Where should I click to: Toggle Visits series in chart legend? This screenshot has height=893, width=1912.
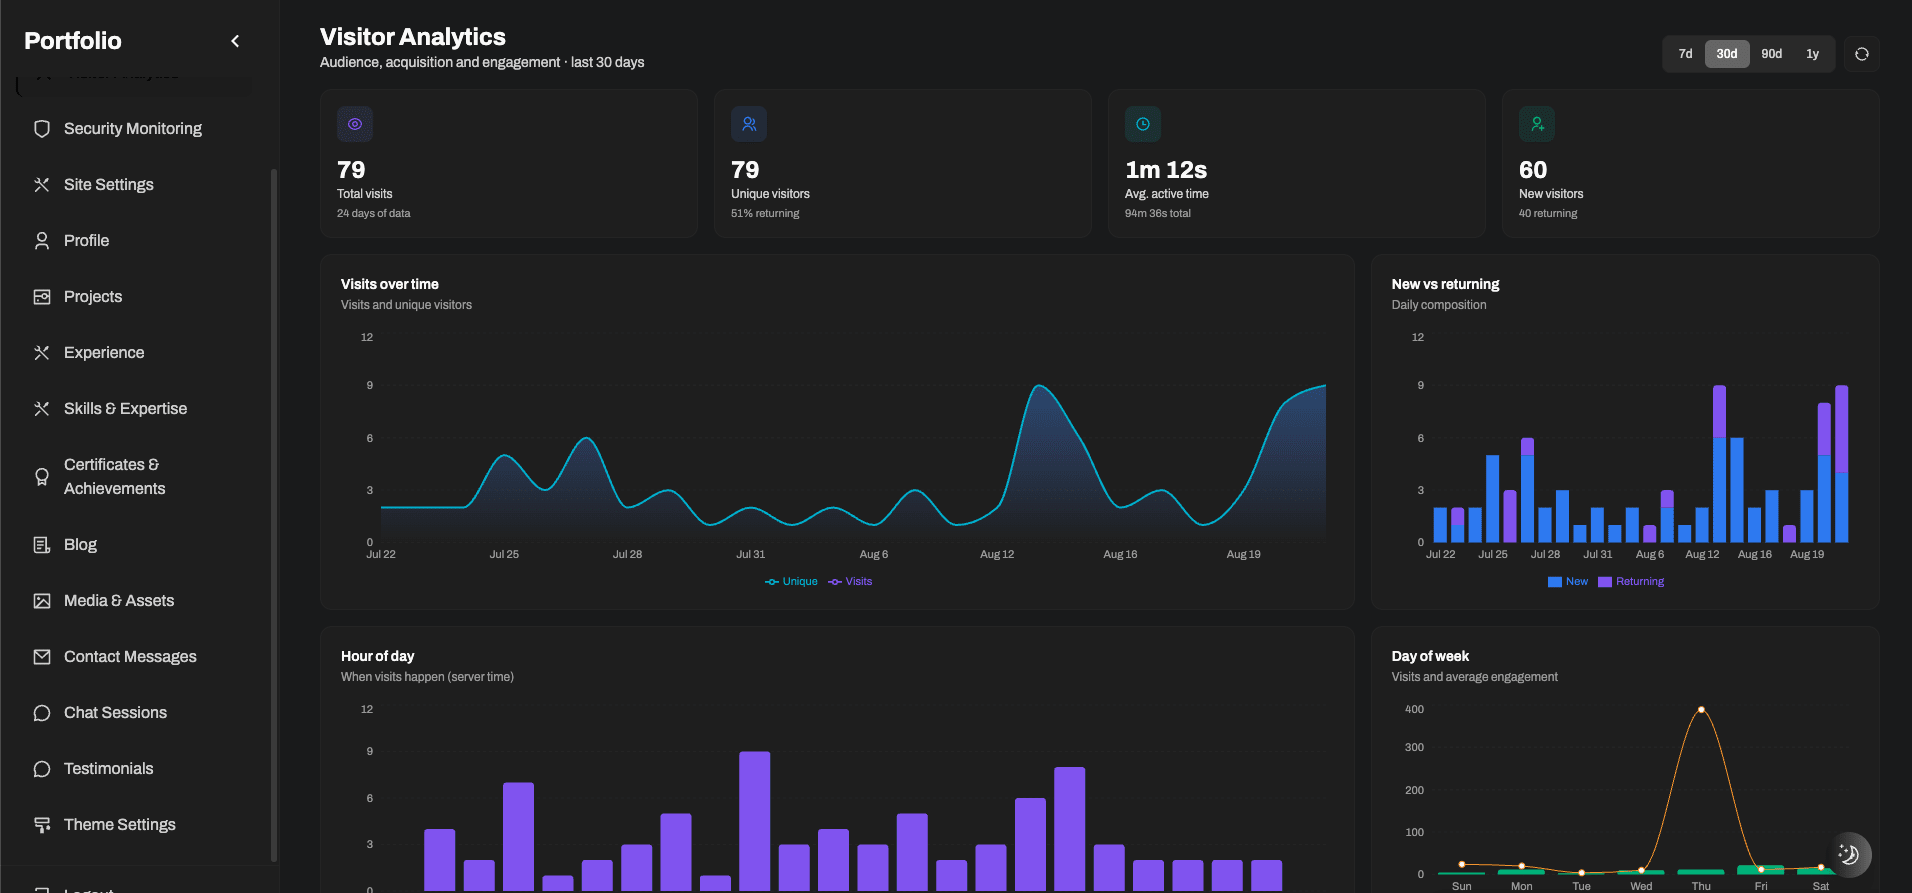(x=850, y=582)
